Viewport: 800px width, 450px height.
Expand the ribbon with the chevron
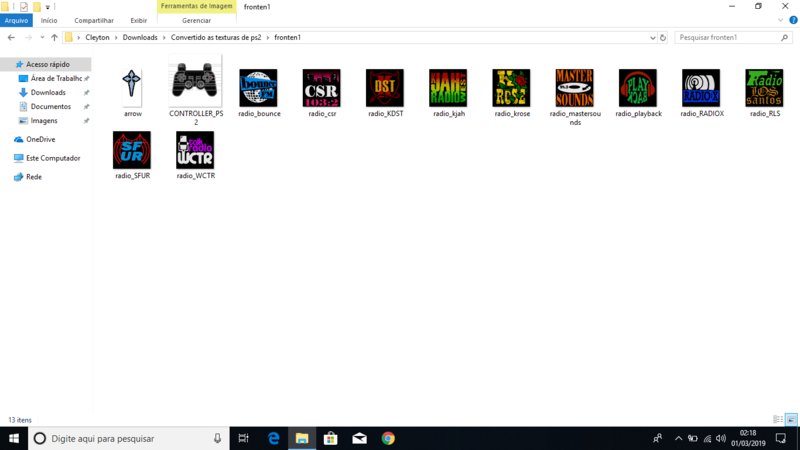click(780, 20)
